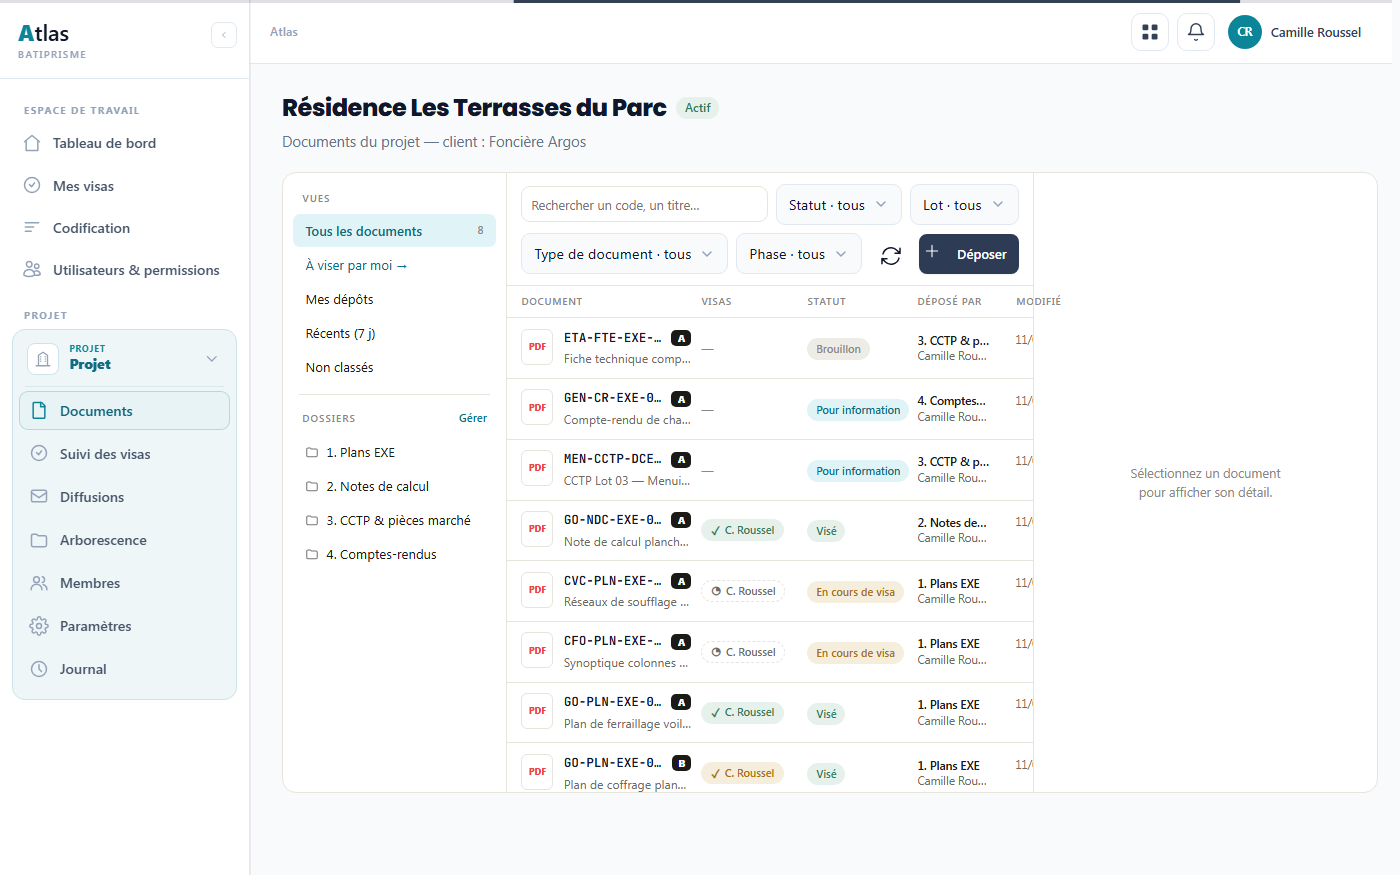Viewport: 1400px width, 875px height.
Task: Click Brouillon status badge
Action: pos(838,349)
